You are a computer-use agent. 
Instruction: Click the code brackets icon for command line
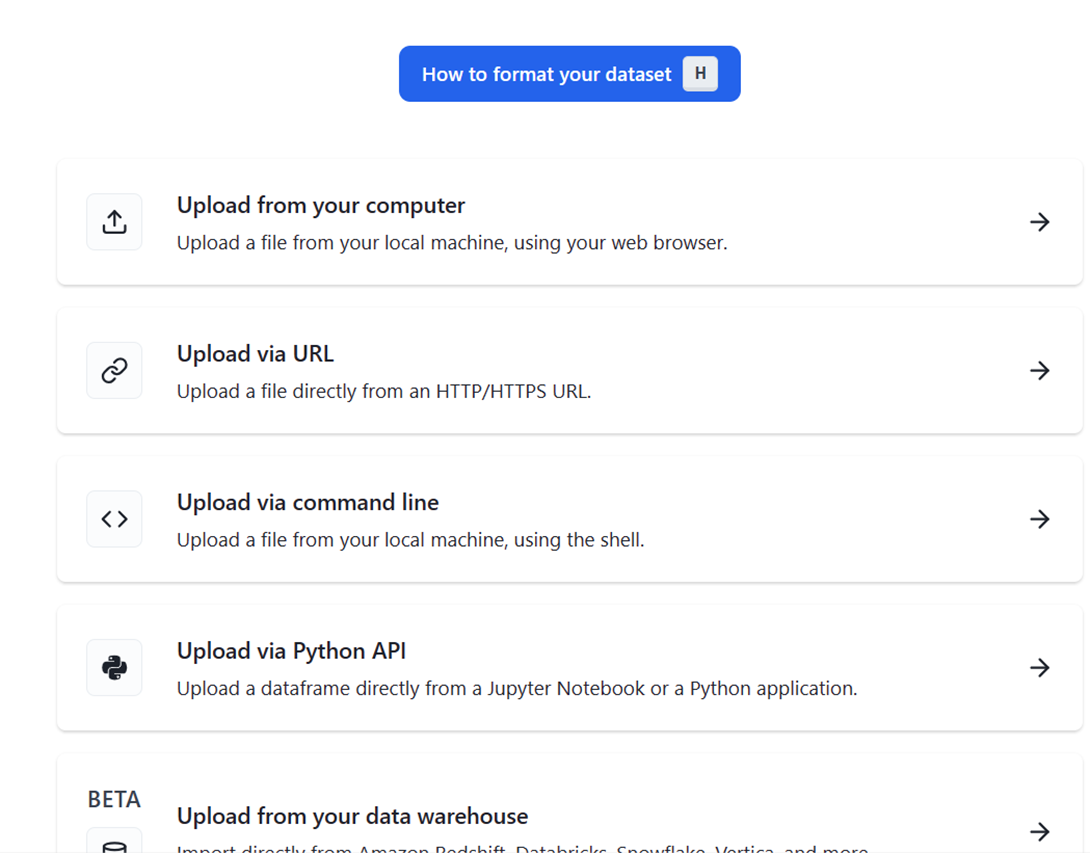[115, 519]
